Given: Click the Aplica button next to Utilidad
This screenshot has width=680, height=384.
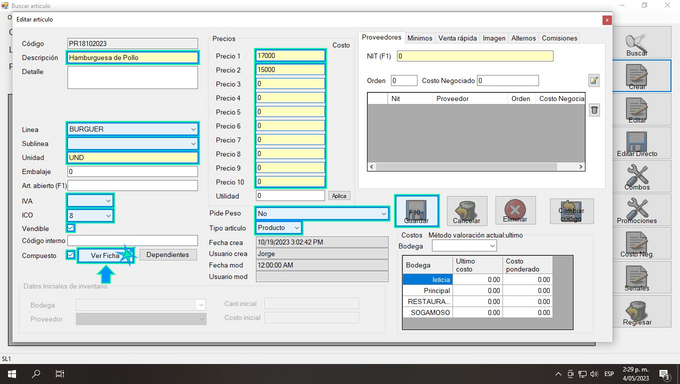Looking at the screenshot, I should coord(339,196).
